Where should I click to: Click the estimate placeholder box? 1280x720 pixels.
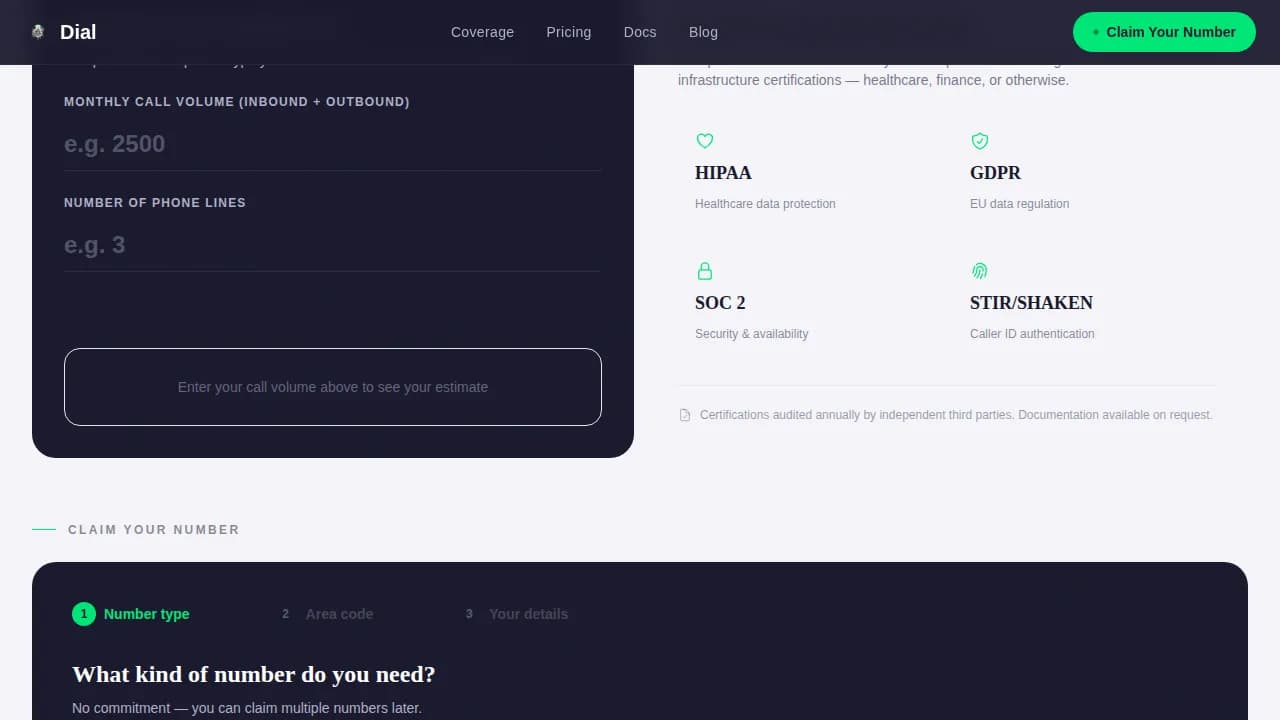[x=333, y=387]
